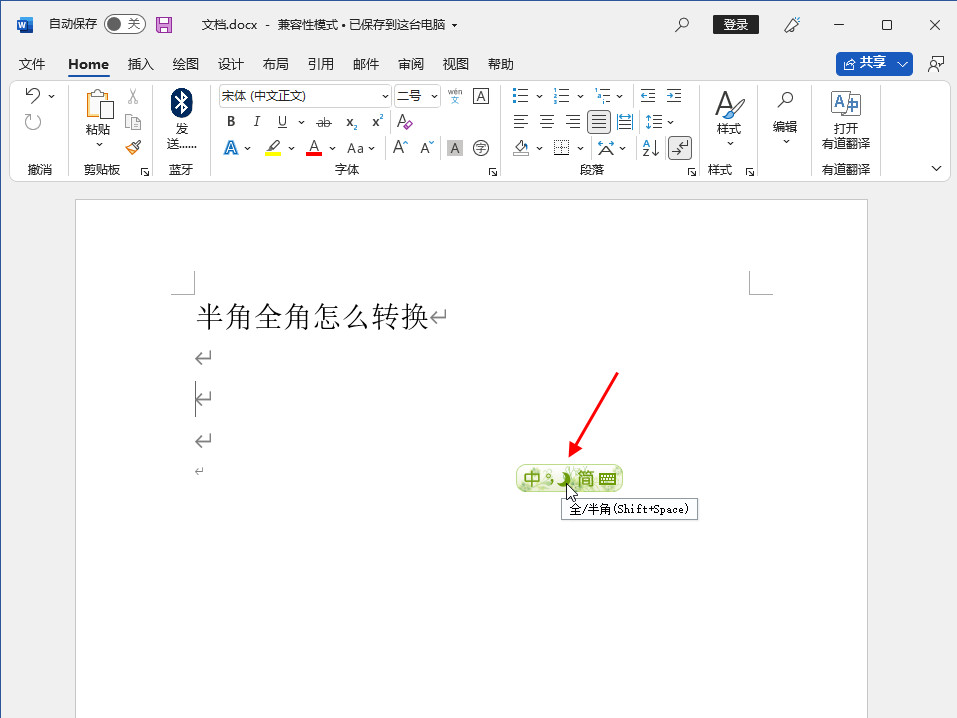
Task: Switch to the 视图 tab
Action: point(455,64)
